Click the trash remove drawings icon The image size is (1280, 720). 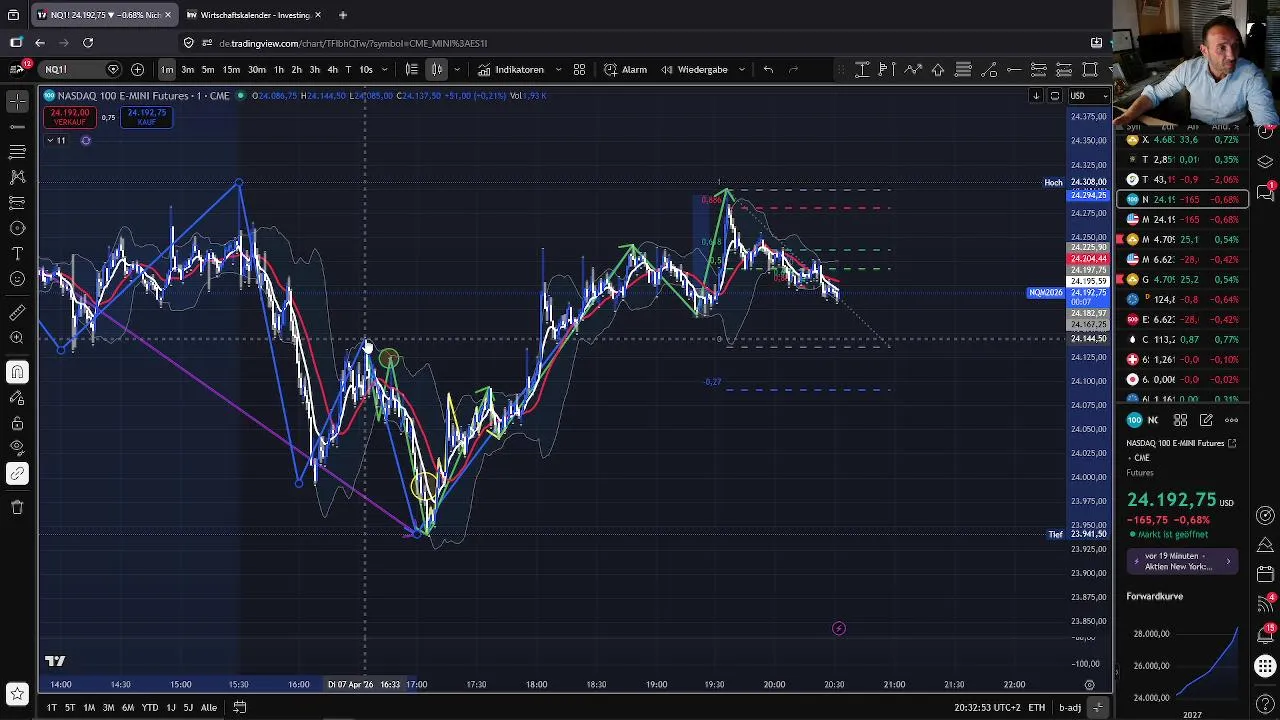tap(17, 508)
